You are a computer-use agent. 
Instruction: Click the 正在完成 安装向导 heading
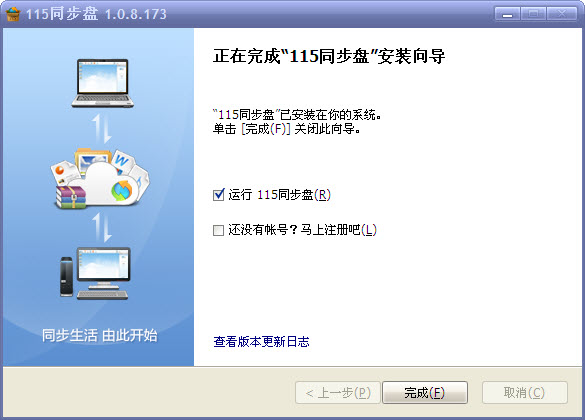[x=329, y=56]
